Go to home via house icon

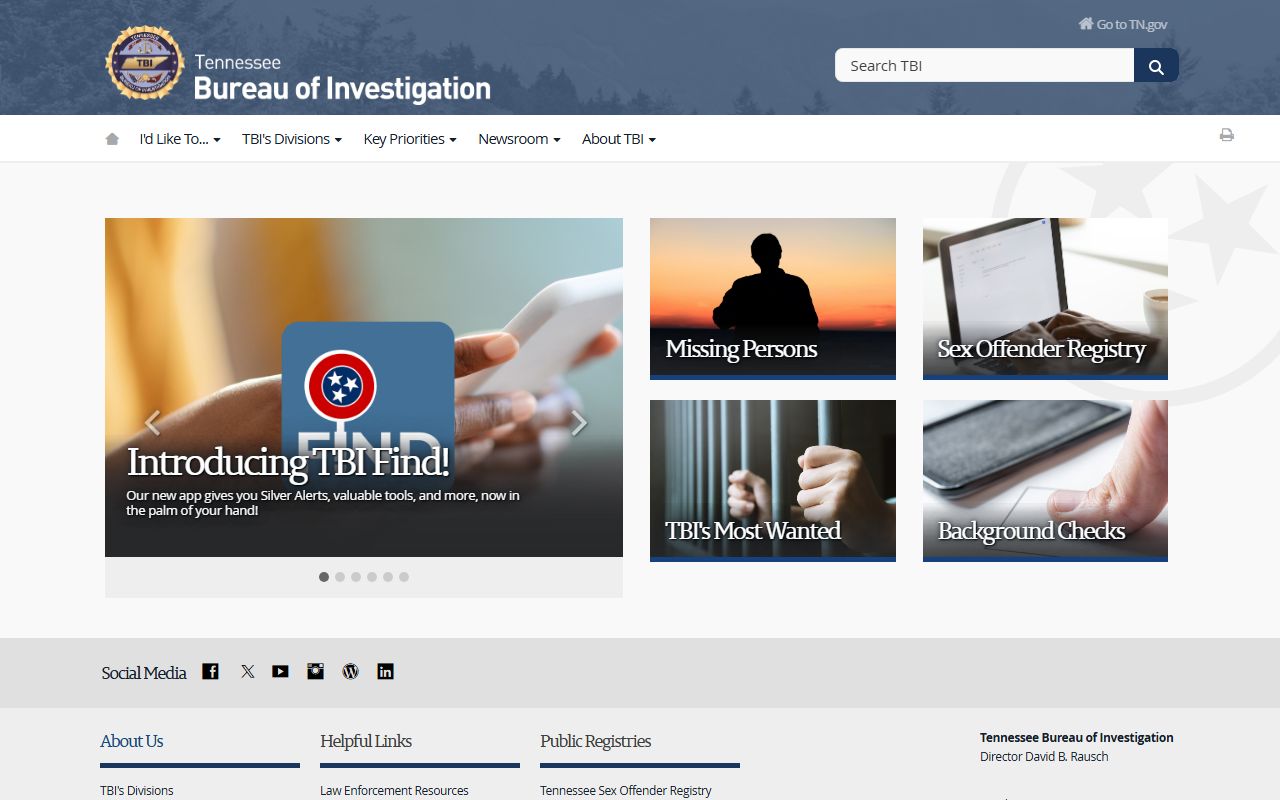pos(112,139)
